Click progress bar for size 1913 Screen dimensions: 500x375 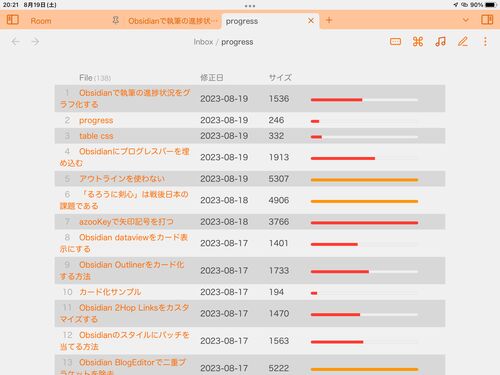pos(364,158)
